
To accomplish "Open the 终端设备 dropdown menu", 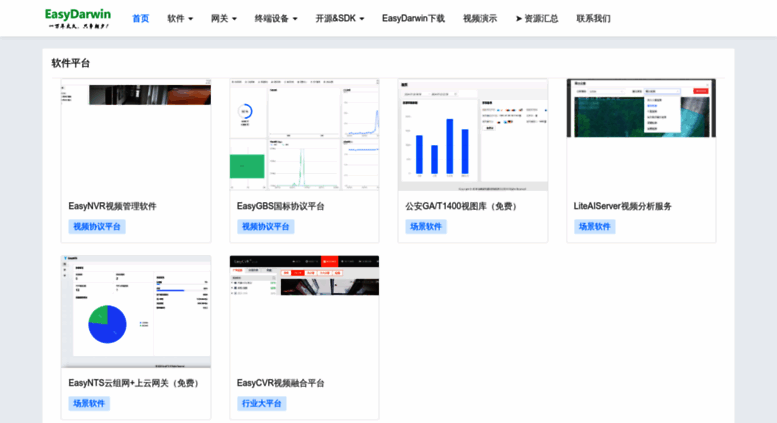I will pyautogui.click(x=276, y=18).
